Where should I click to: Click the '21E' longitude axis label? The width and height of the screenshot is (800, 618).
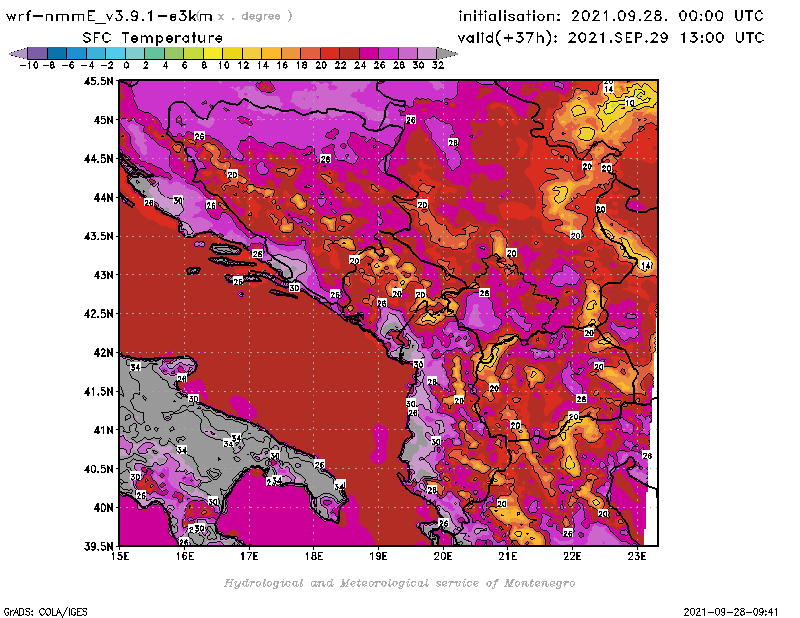click(508, 556)
